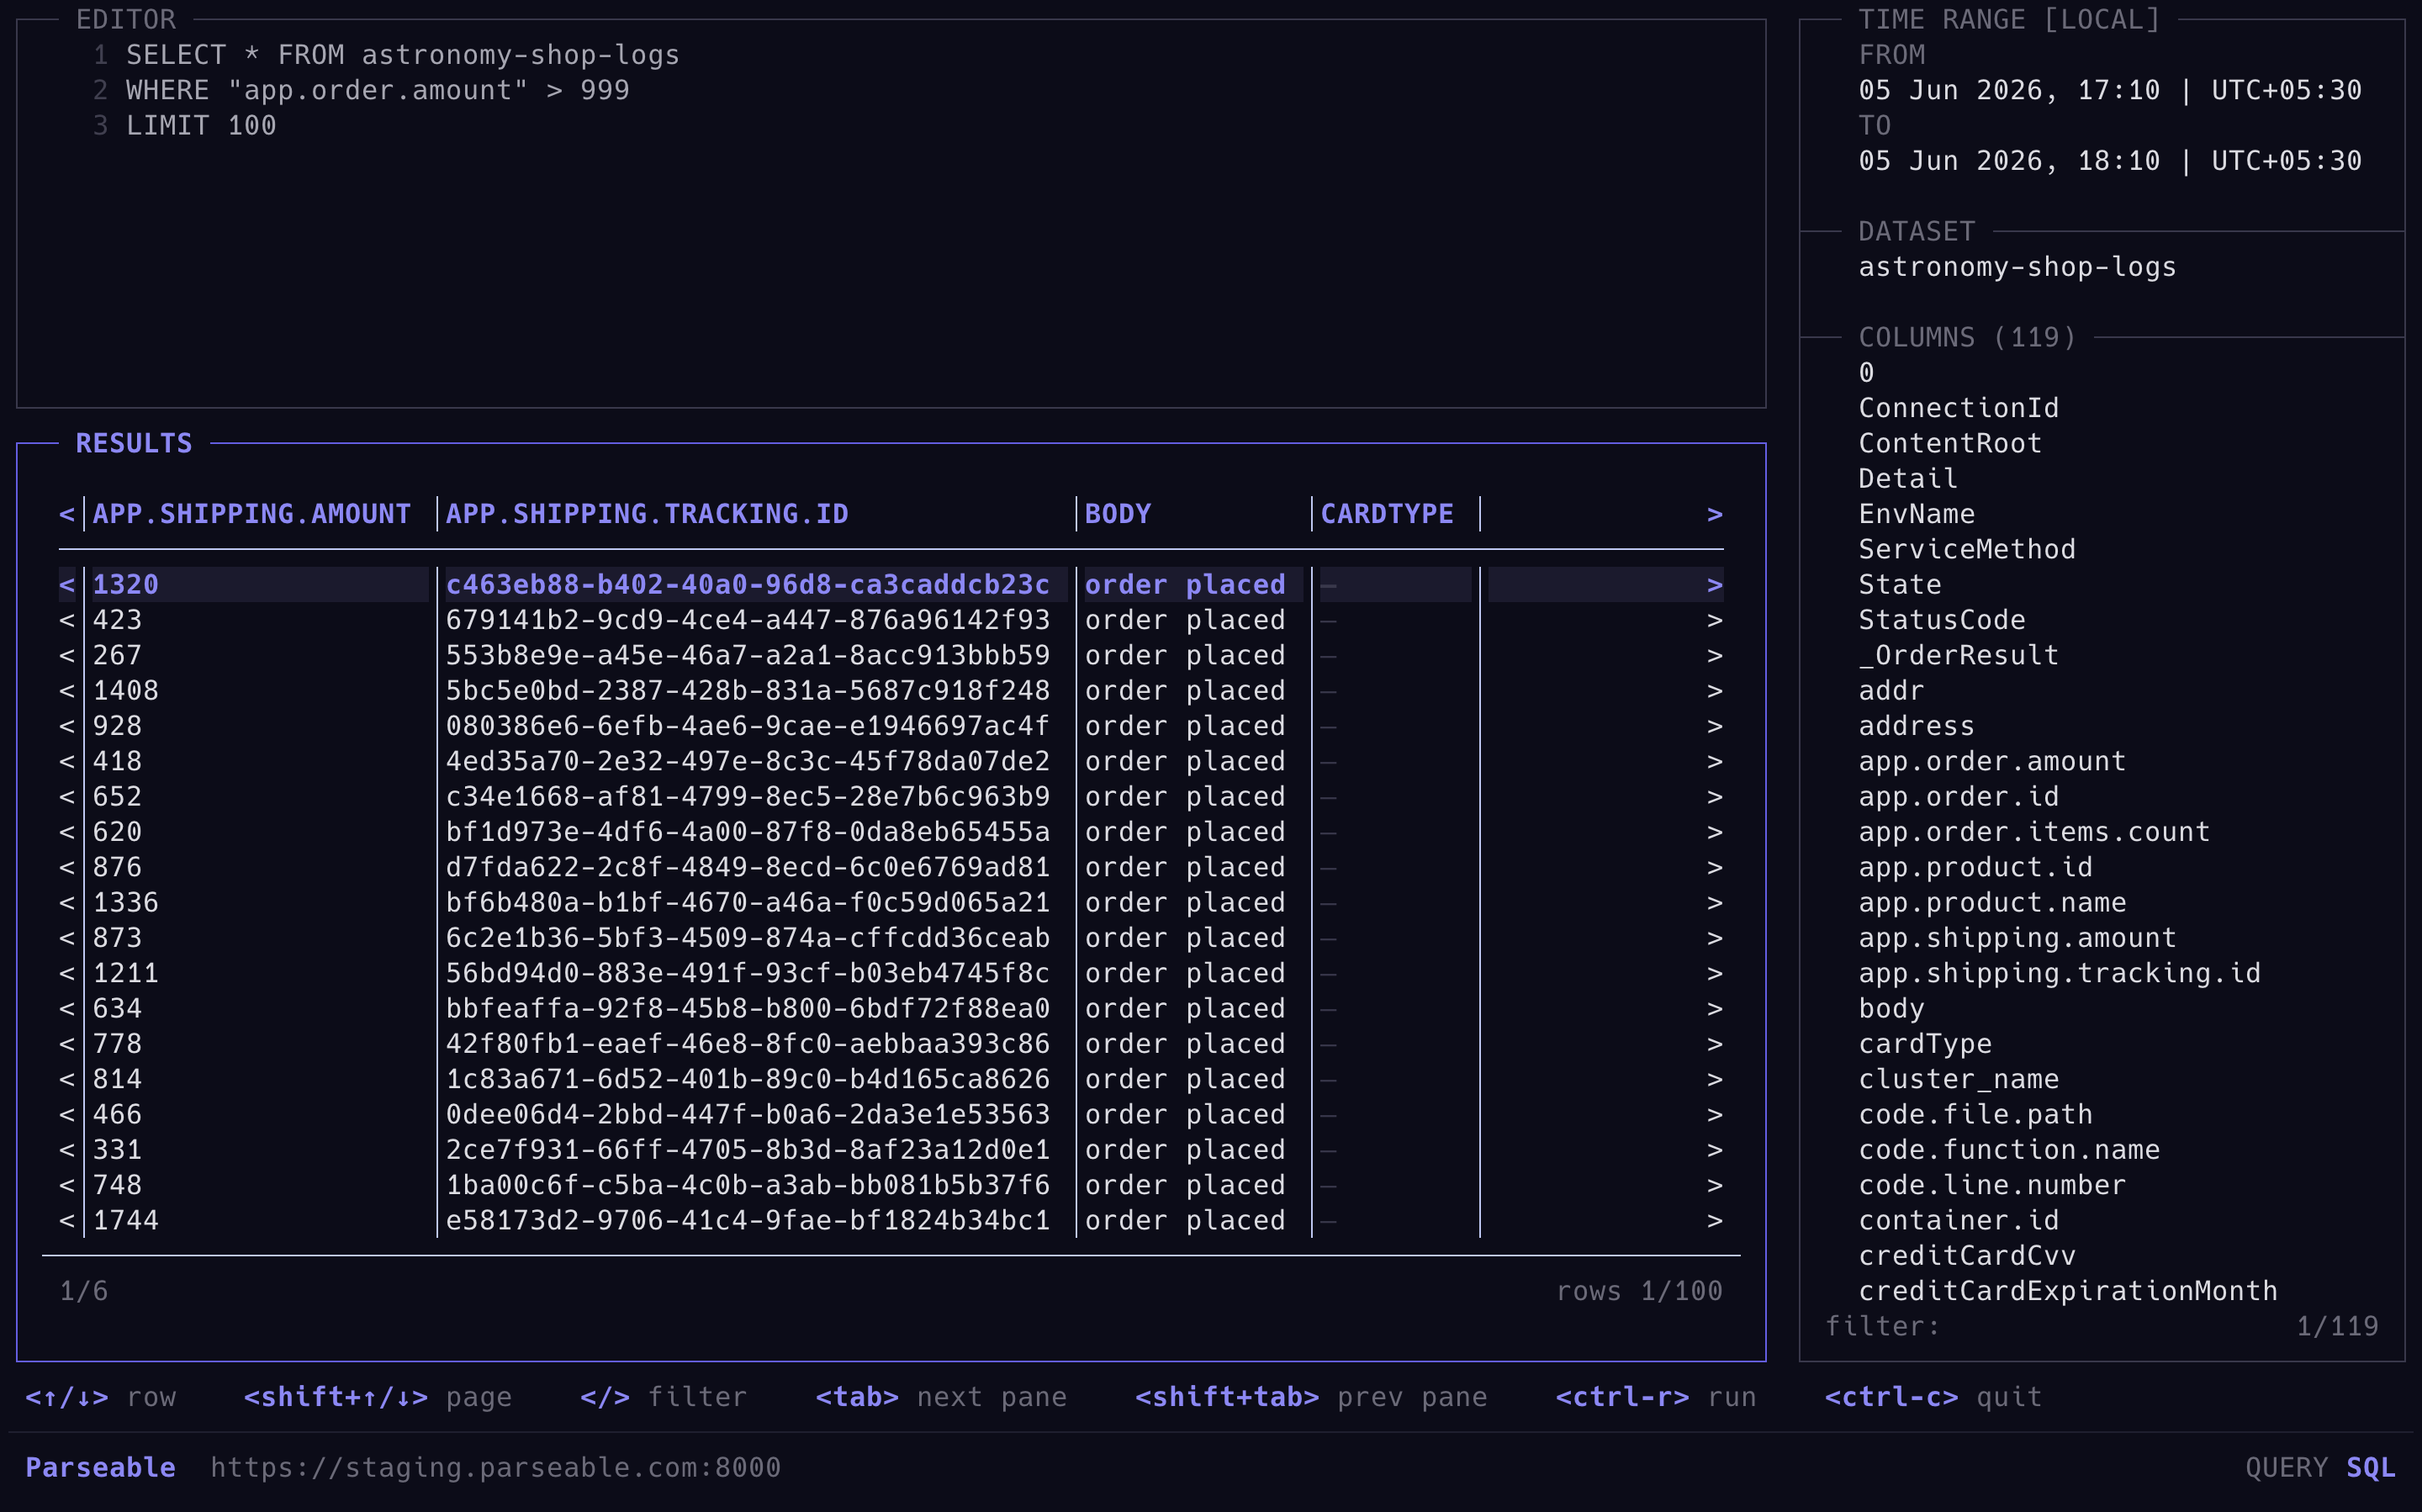
Task: Click the DATASET pane title
Action: (1916, 232)
